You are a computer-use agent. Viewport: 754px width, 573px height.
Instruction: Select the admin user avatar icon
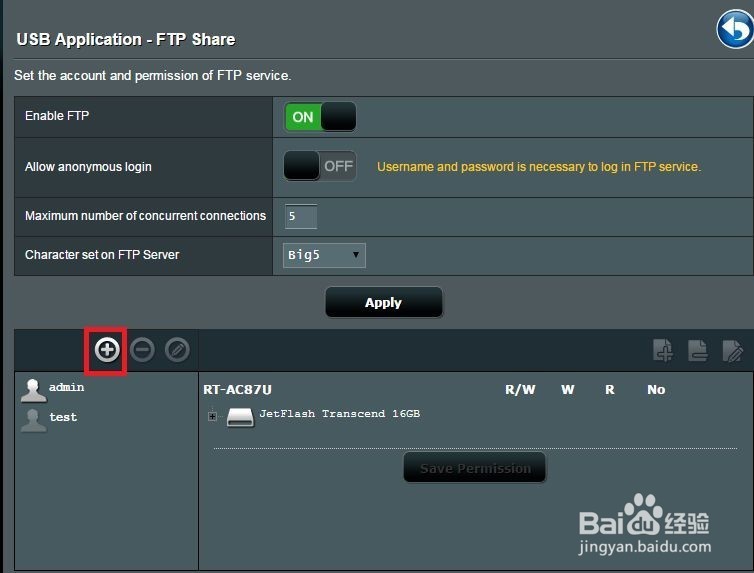[x=33, y=390]
